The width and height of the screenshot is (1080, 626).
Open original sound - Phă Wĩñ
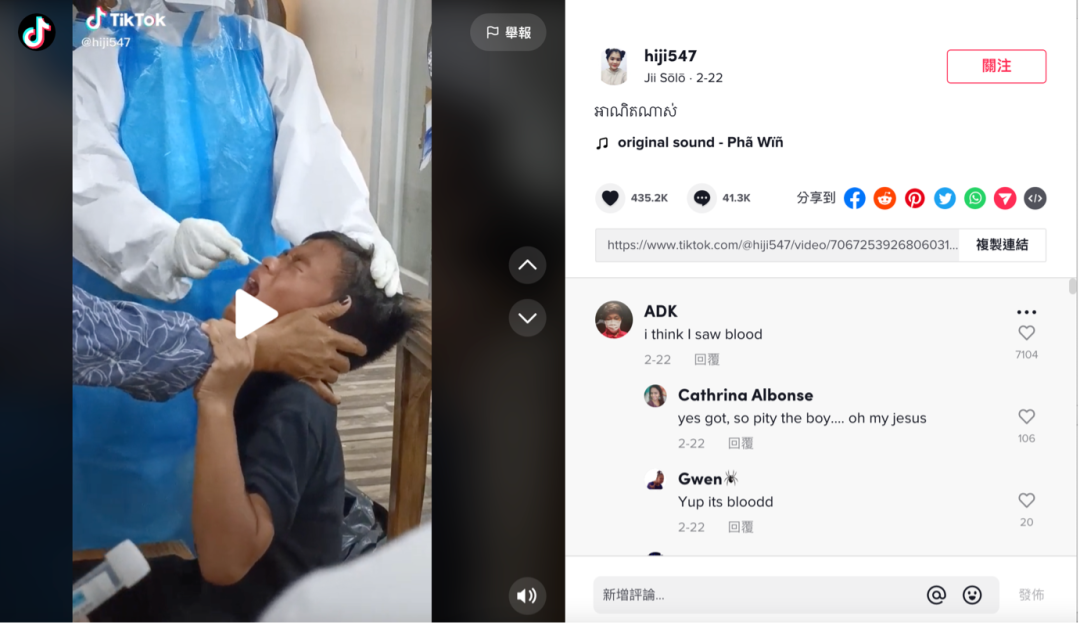coord(700,143)
